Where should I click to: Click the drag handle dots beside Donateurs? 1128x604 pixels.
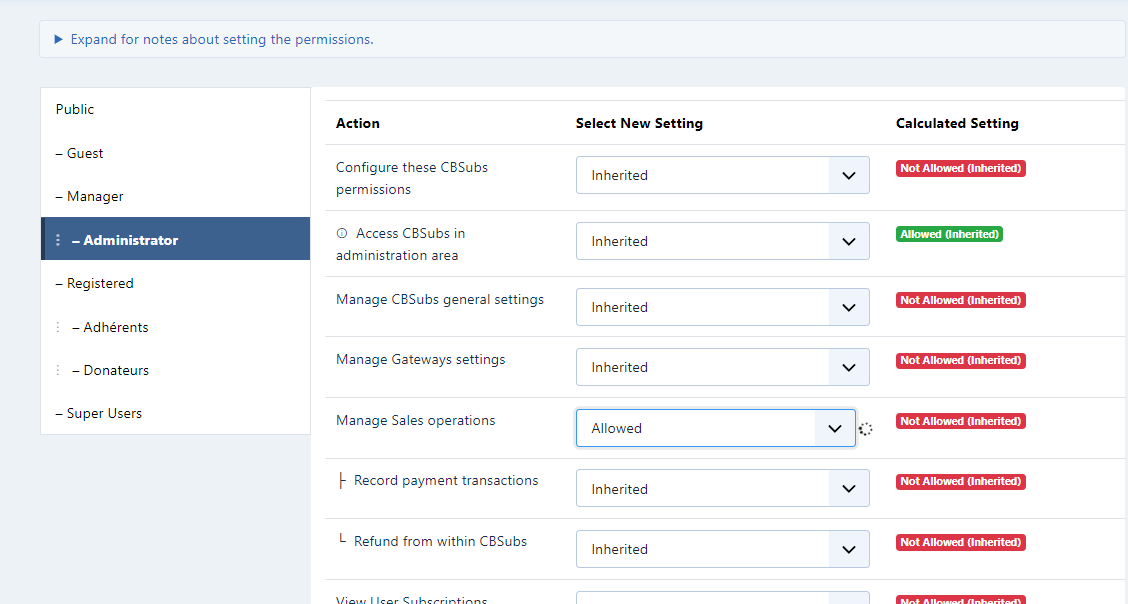[58, 370]
